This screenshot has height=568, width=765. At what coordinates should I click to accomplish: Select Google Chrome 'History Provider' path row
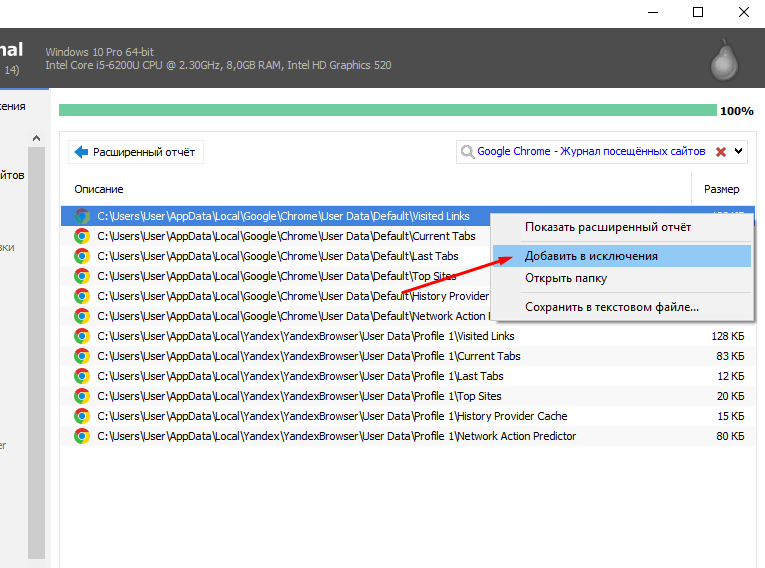pyautogui.click(x=293, y=296)
